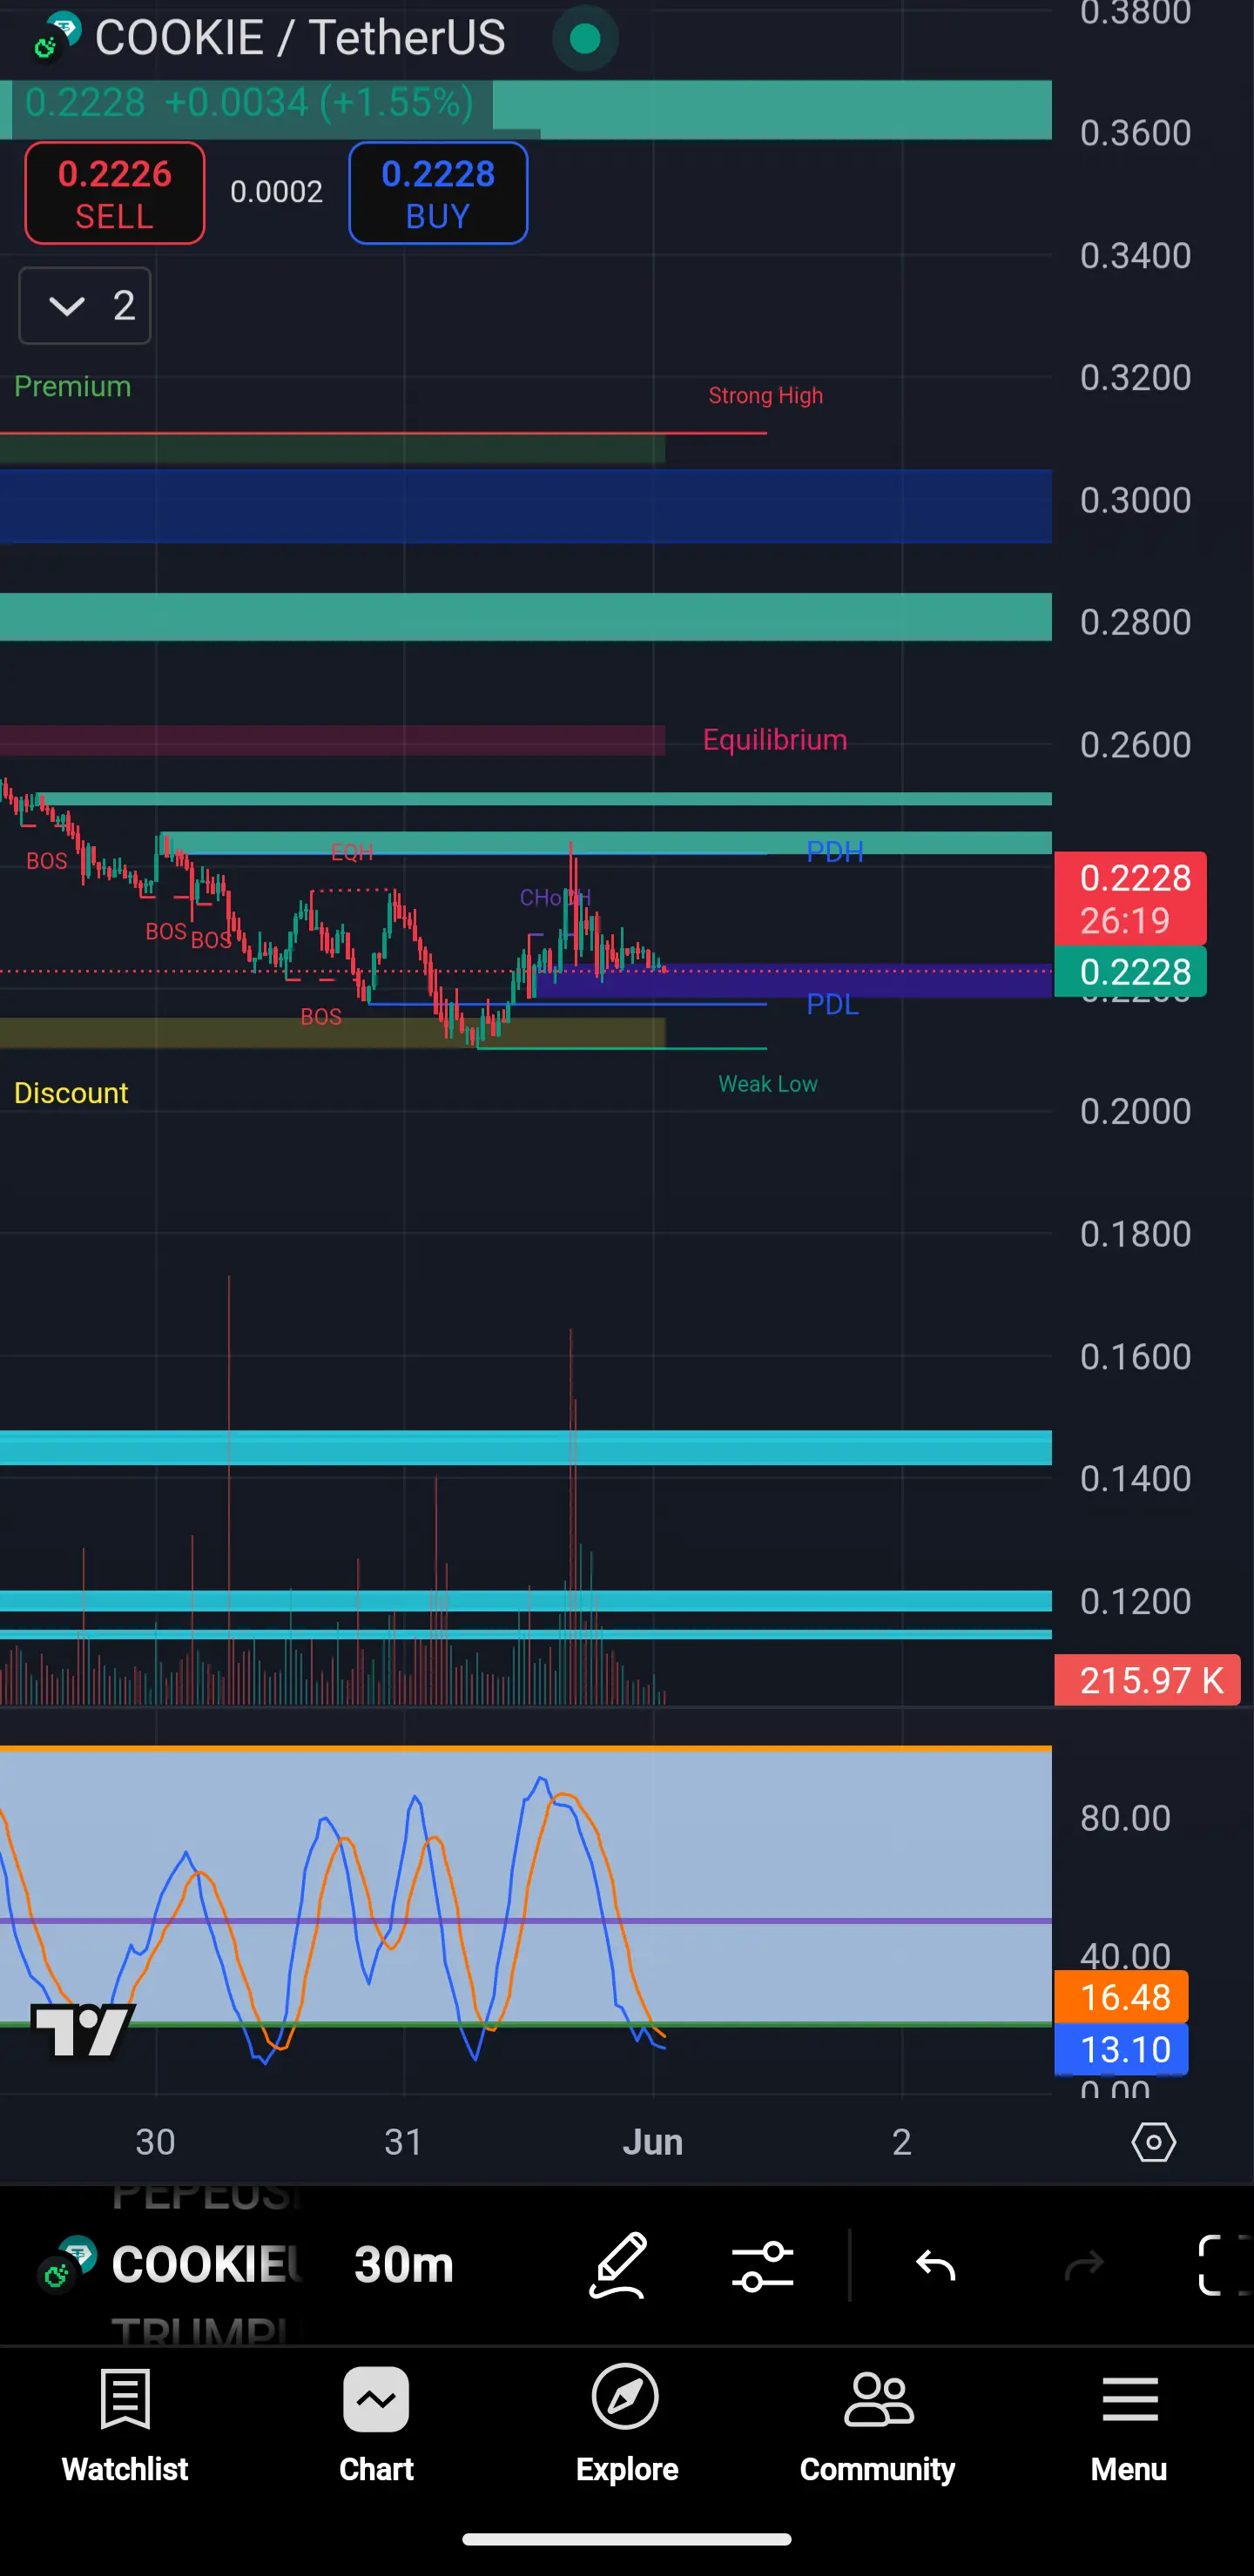Screen dimensions: 1254x2576
Task: Open the drawing tools pencil icon
Action: 619,2264
